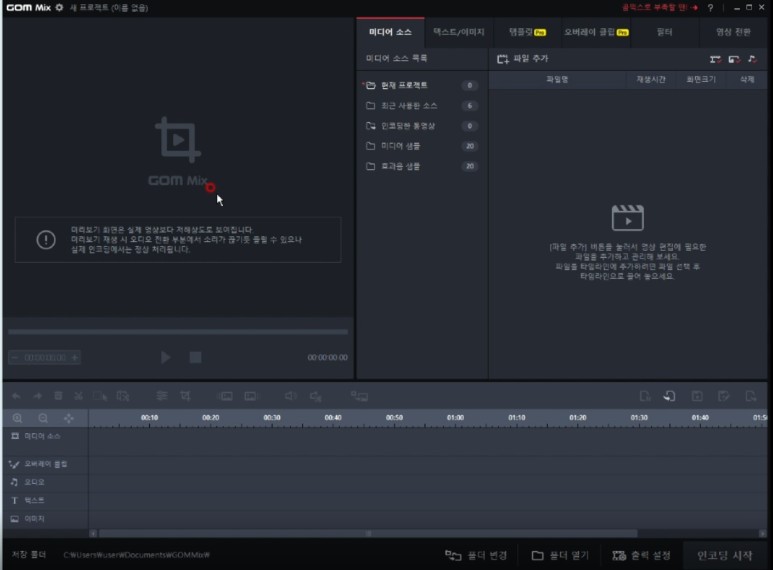Toggle image files filter icon

point(734,59)
